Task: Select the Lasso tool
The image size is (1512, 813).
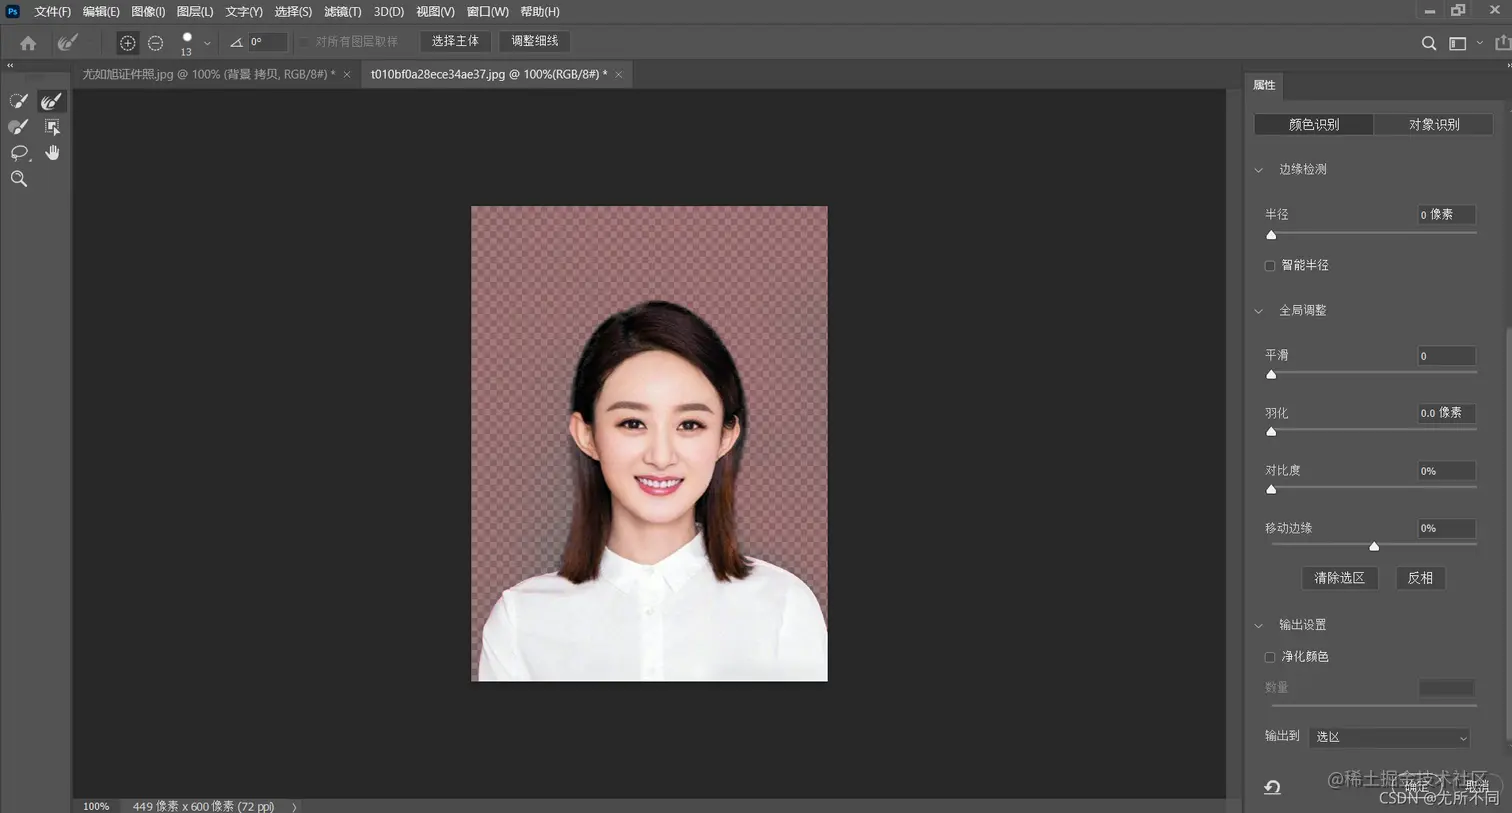Action: point(20,152)
